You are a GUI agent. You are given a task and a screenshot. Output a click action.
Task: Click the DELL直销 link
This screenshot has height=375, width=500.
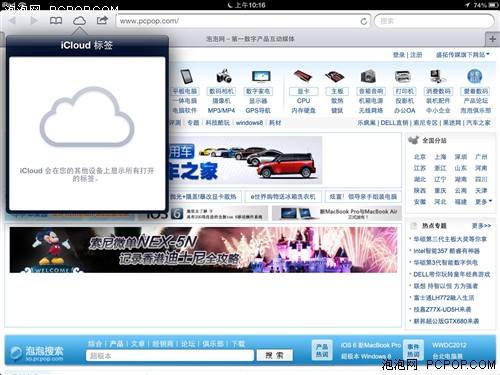395,123
